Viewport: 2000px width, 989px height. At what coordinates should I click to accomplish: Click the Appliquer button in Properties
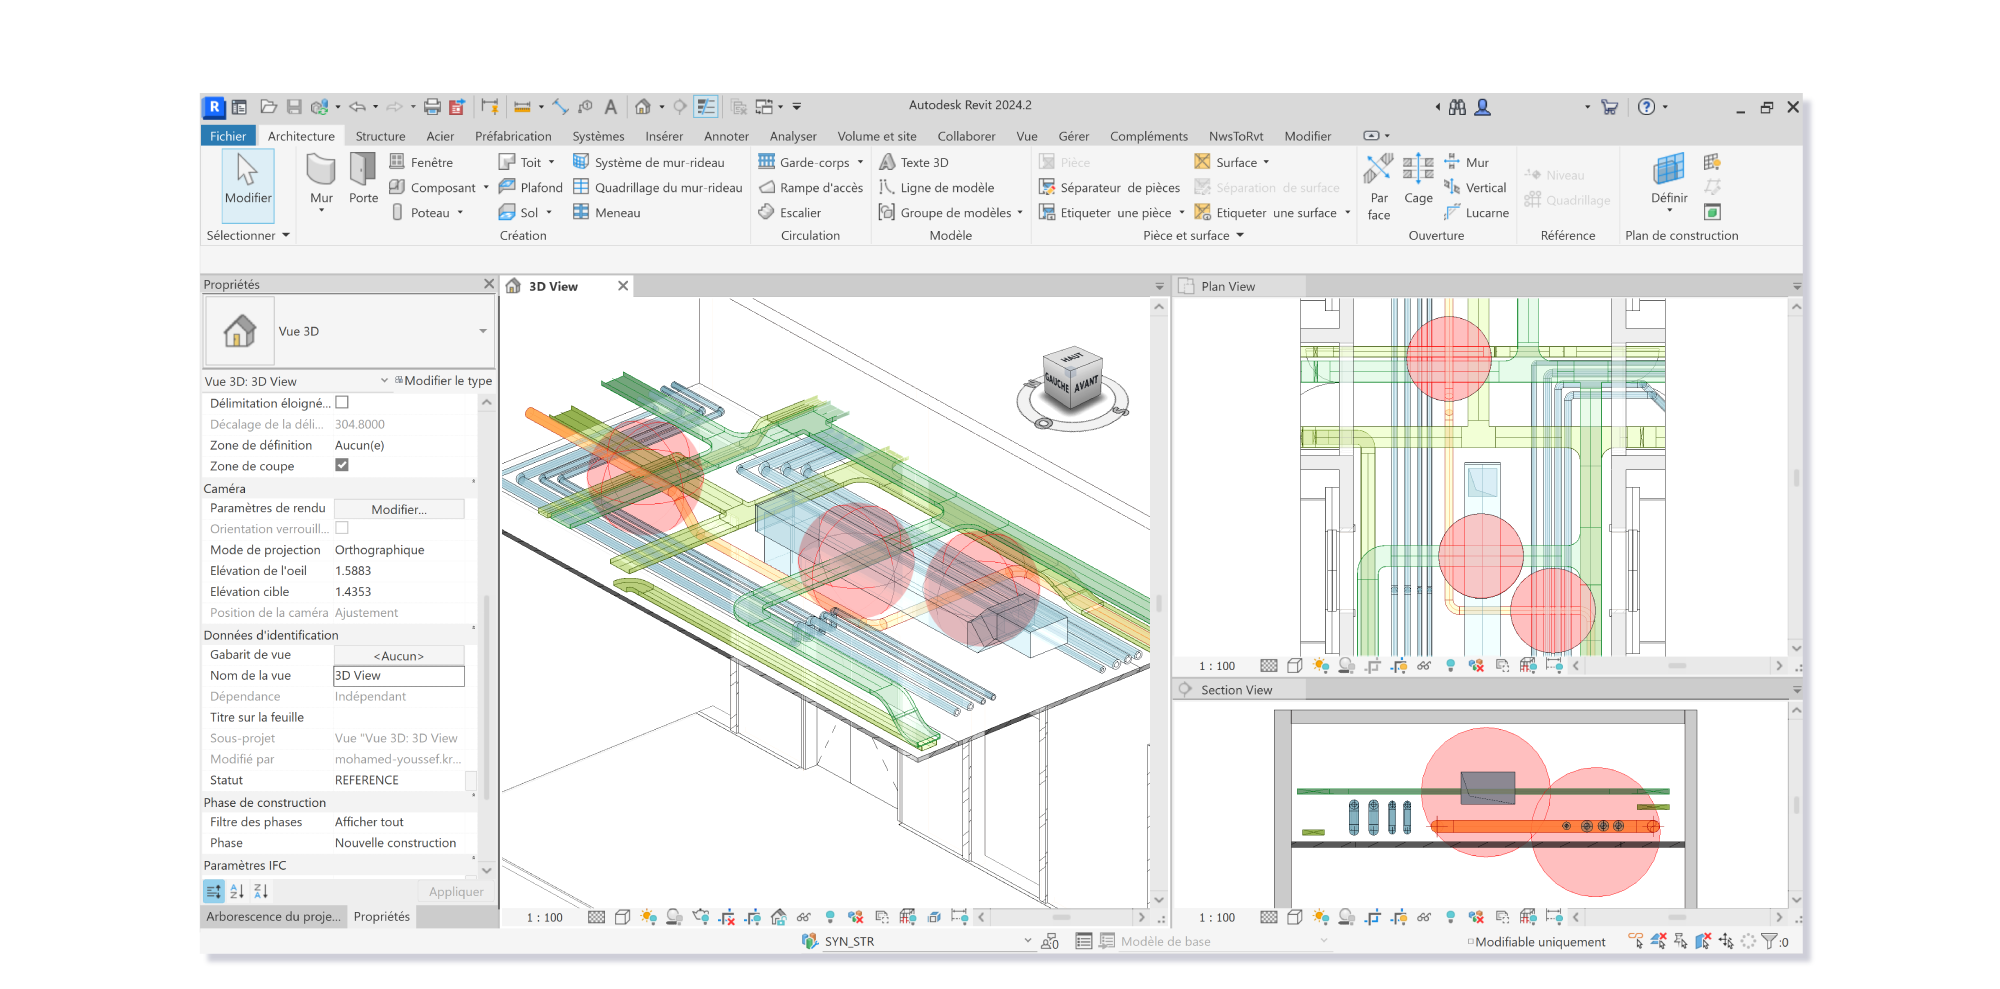point(455,890)
